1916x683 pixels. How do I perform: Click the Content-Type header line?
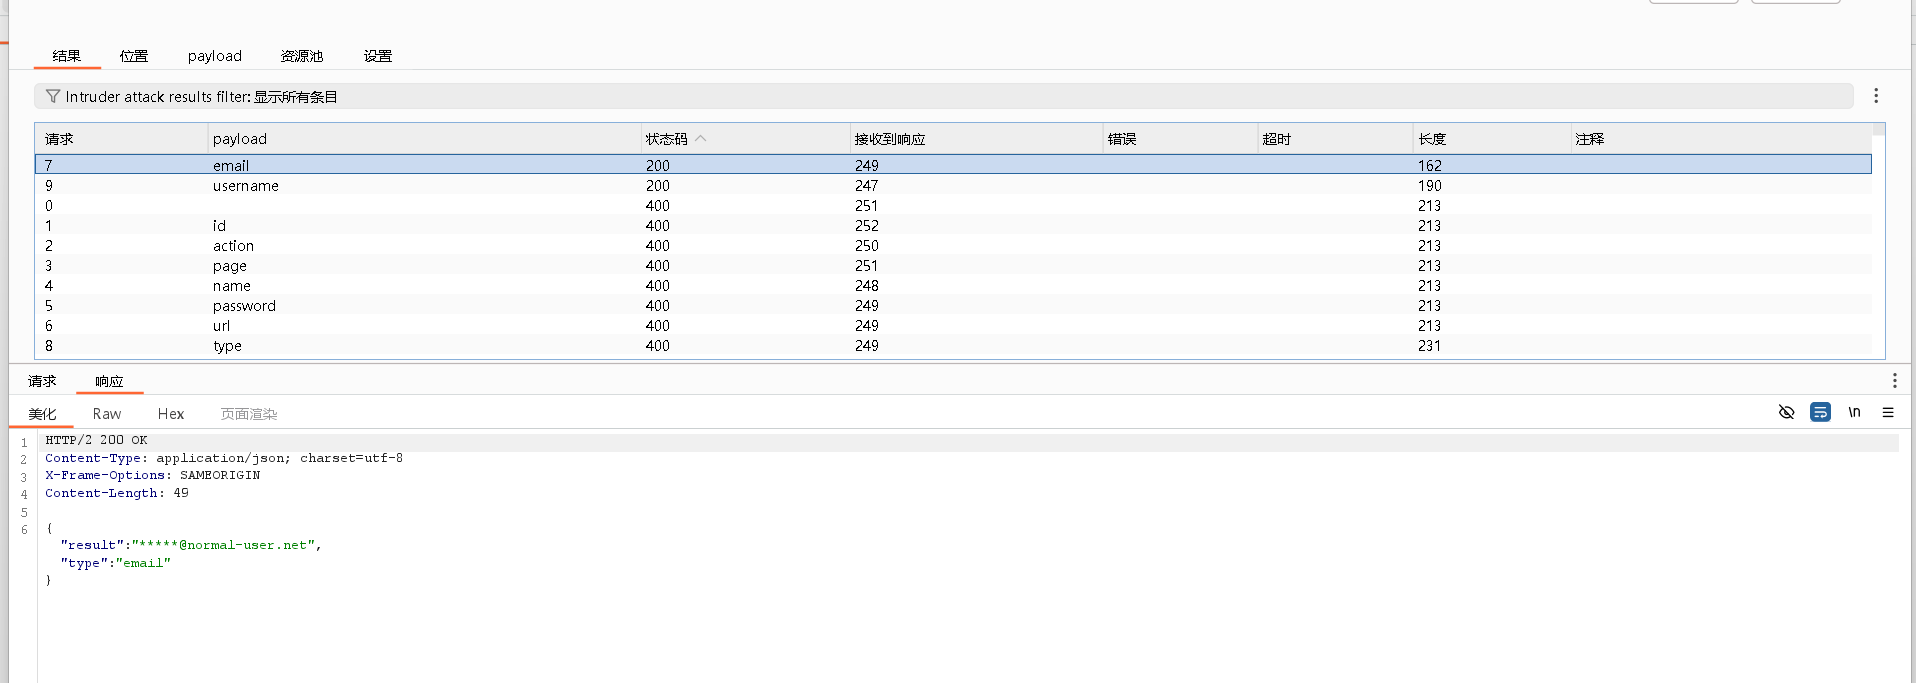pos(224,458)
